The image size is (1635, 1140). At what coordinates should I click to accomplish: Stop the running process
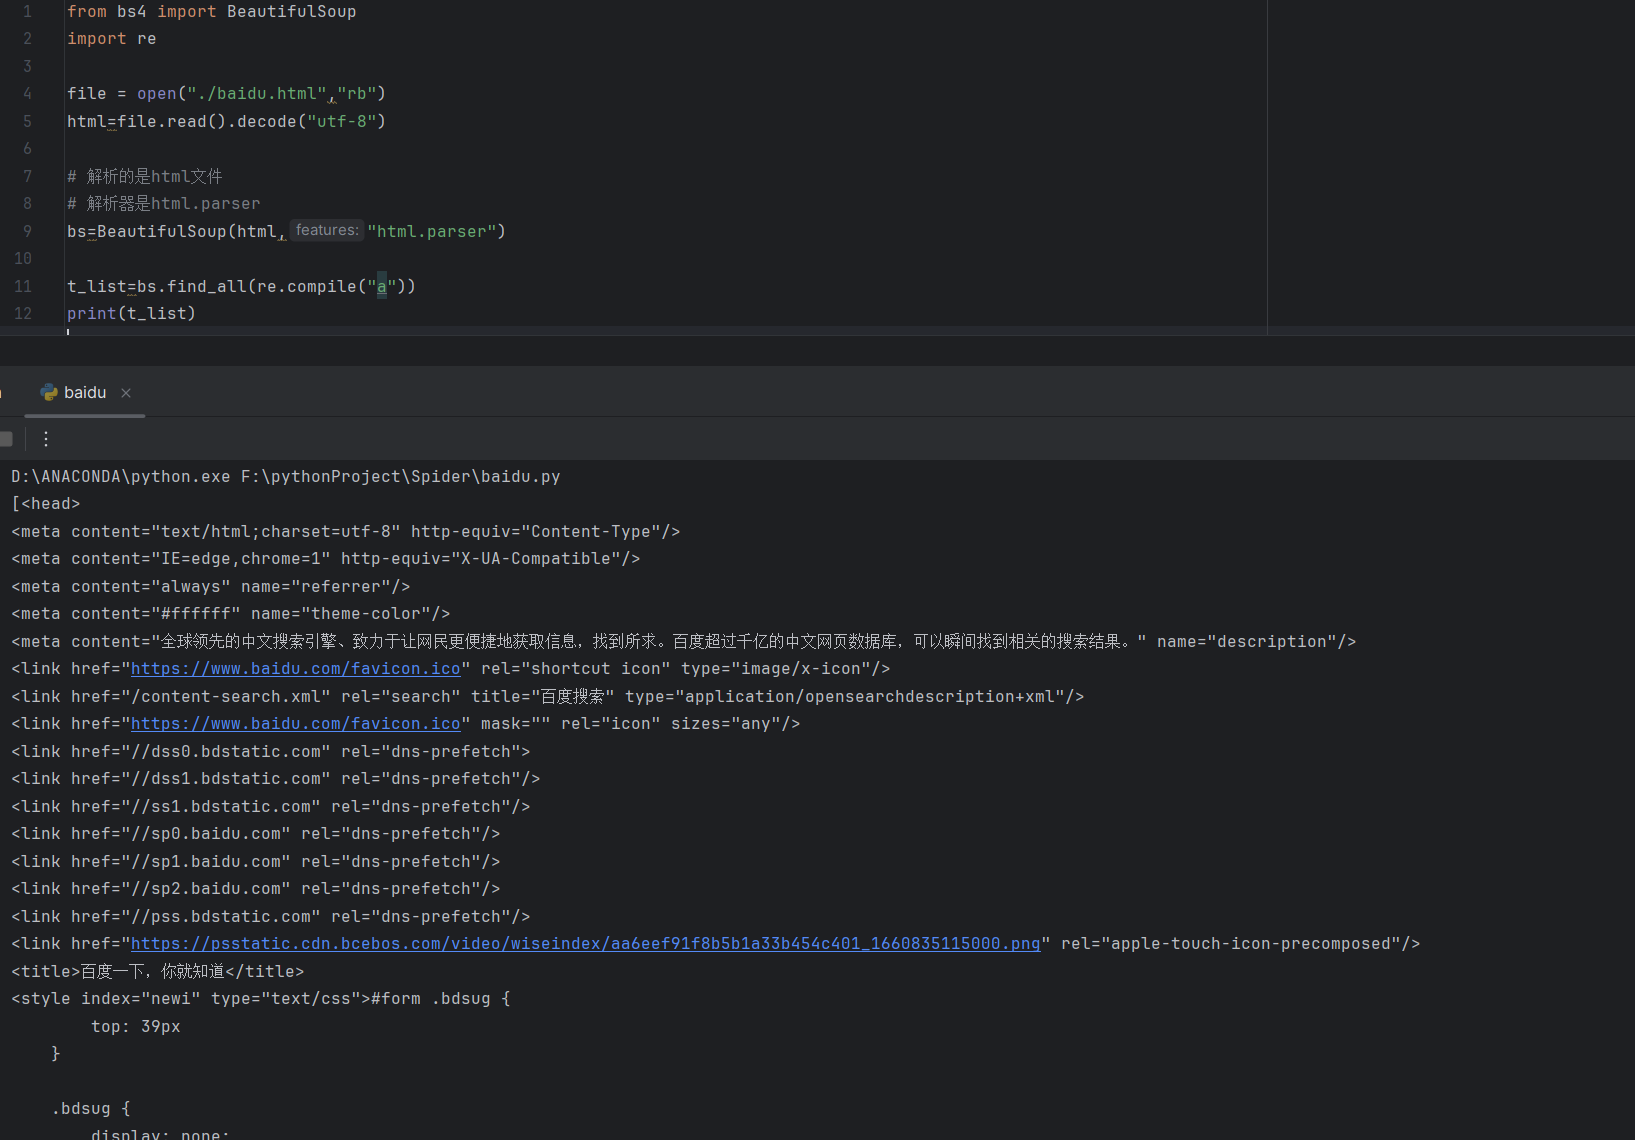click(6, 439)
